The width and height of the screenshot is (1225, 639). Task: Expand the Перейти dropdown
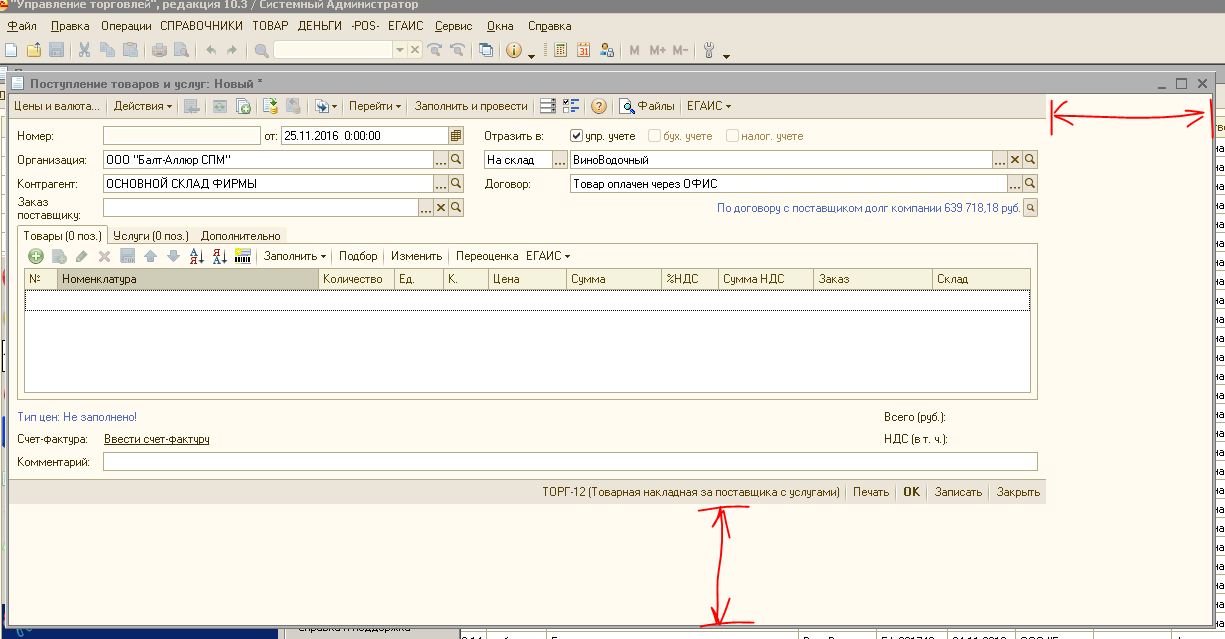pyautogui.click(x=375, y=106)
